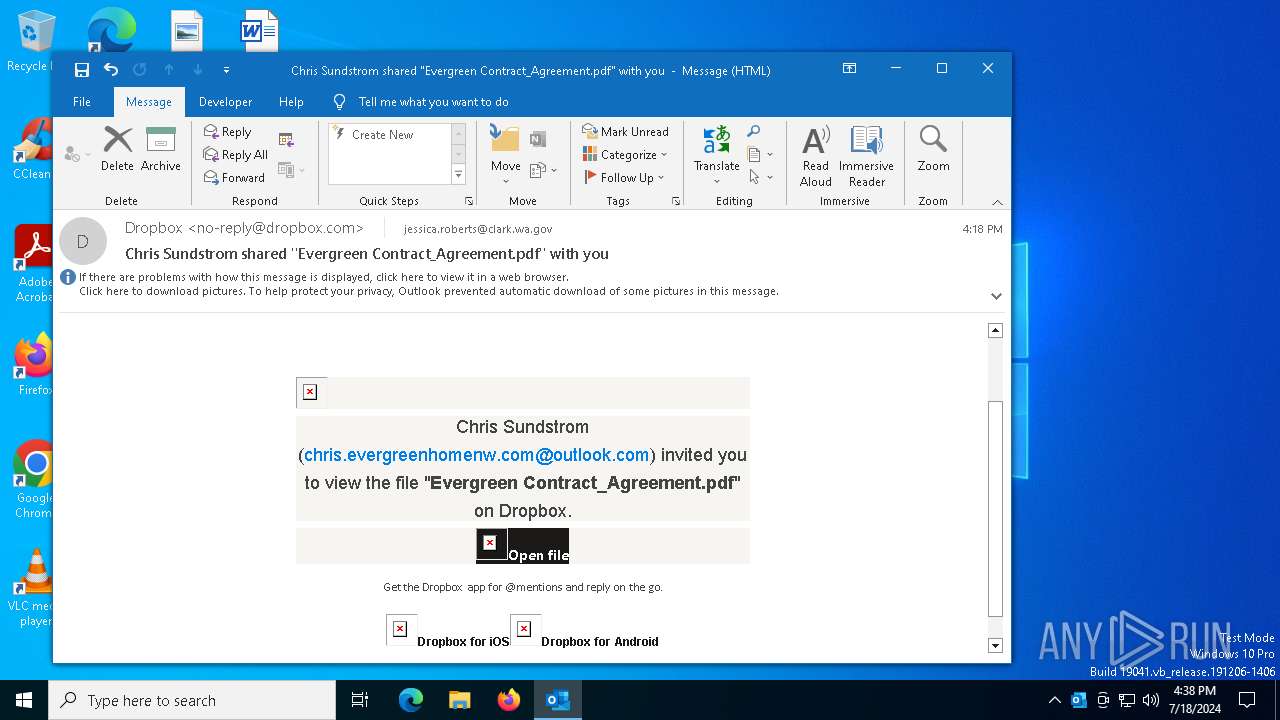
Task: Click the Undo arrow in quick access toolbar
Action: (111, 70)
